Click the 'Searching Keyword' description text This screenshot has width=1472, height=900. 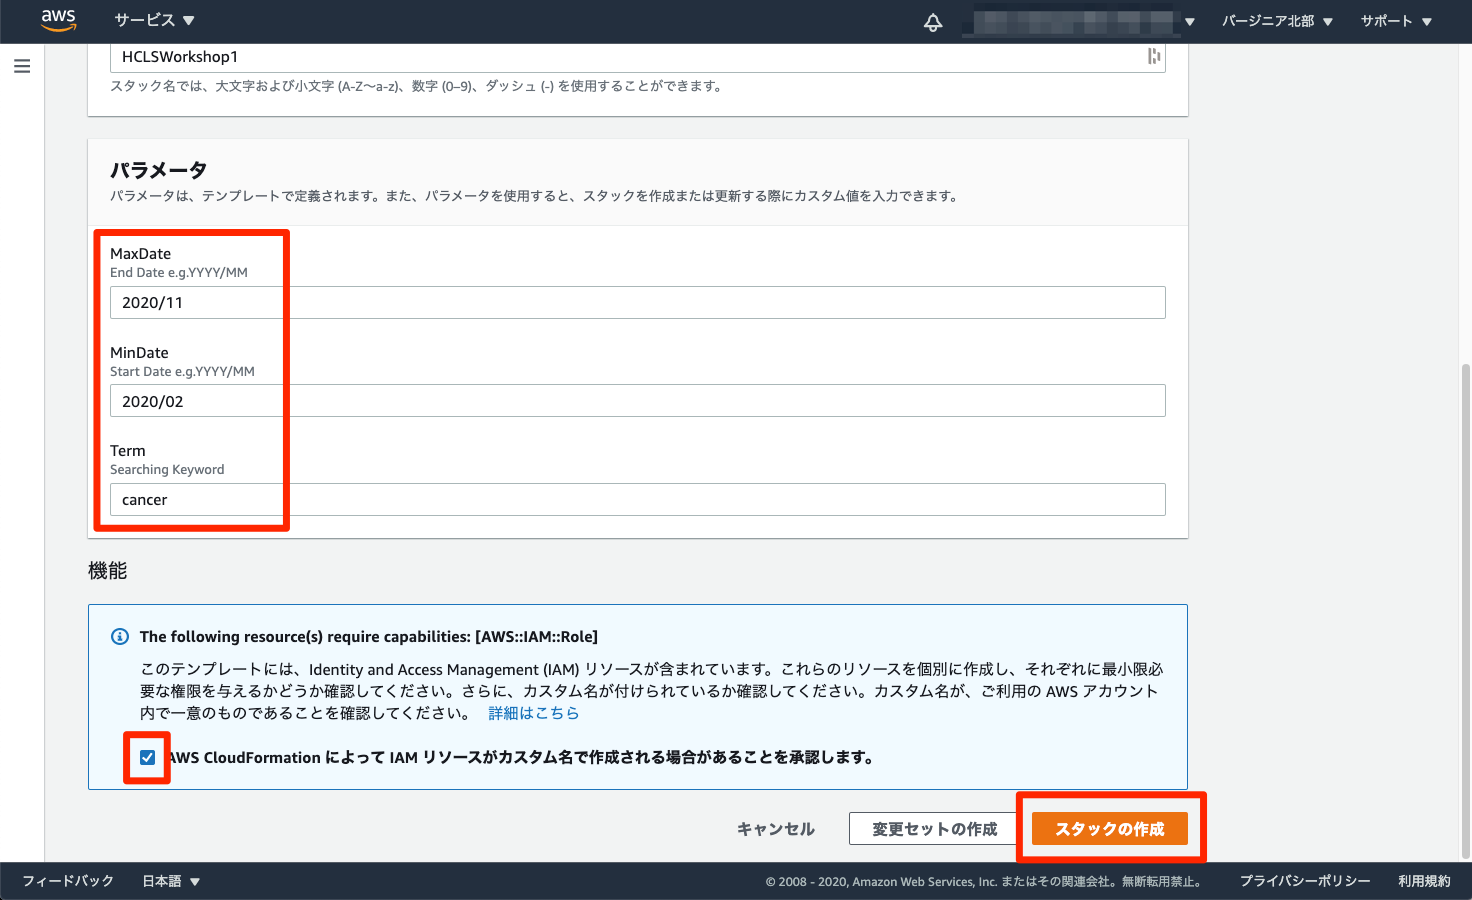[167, 470]
